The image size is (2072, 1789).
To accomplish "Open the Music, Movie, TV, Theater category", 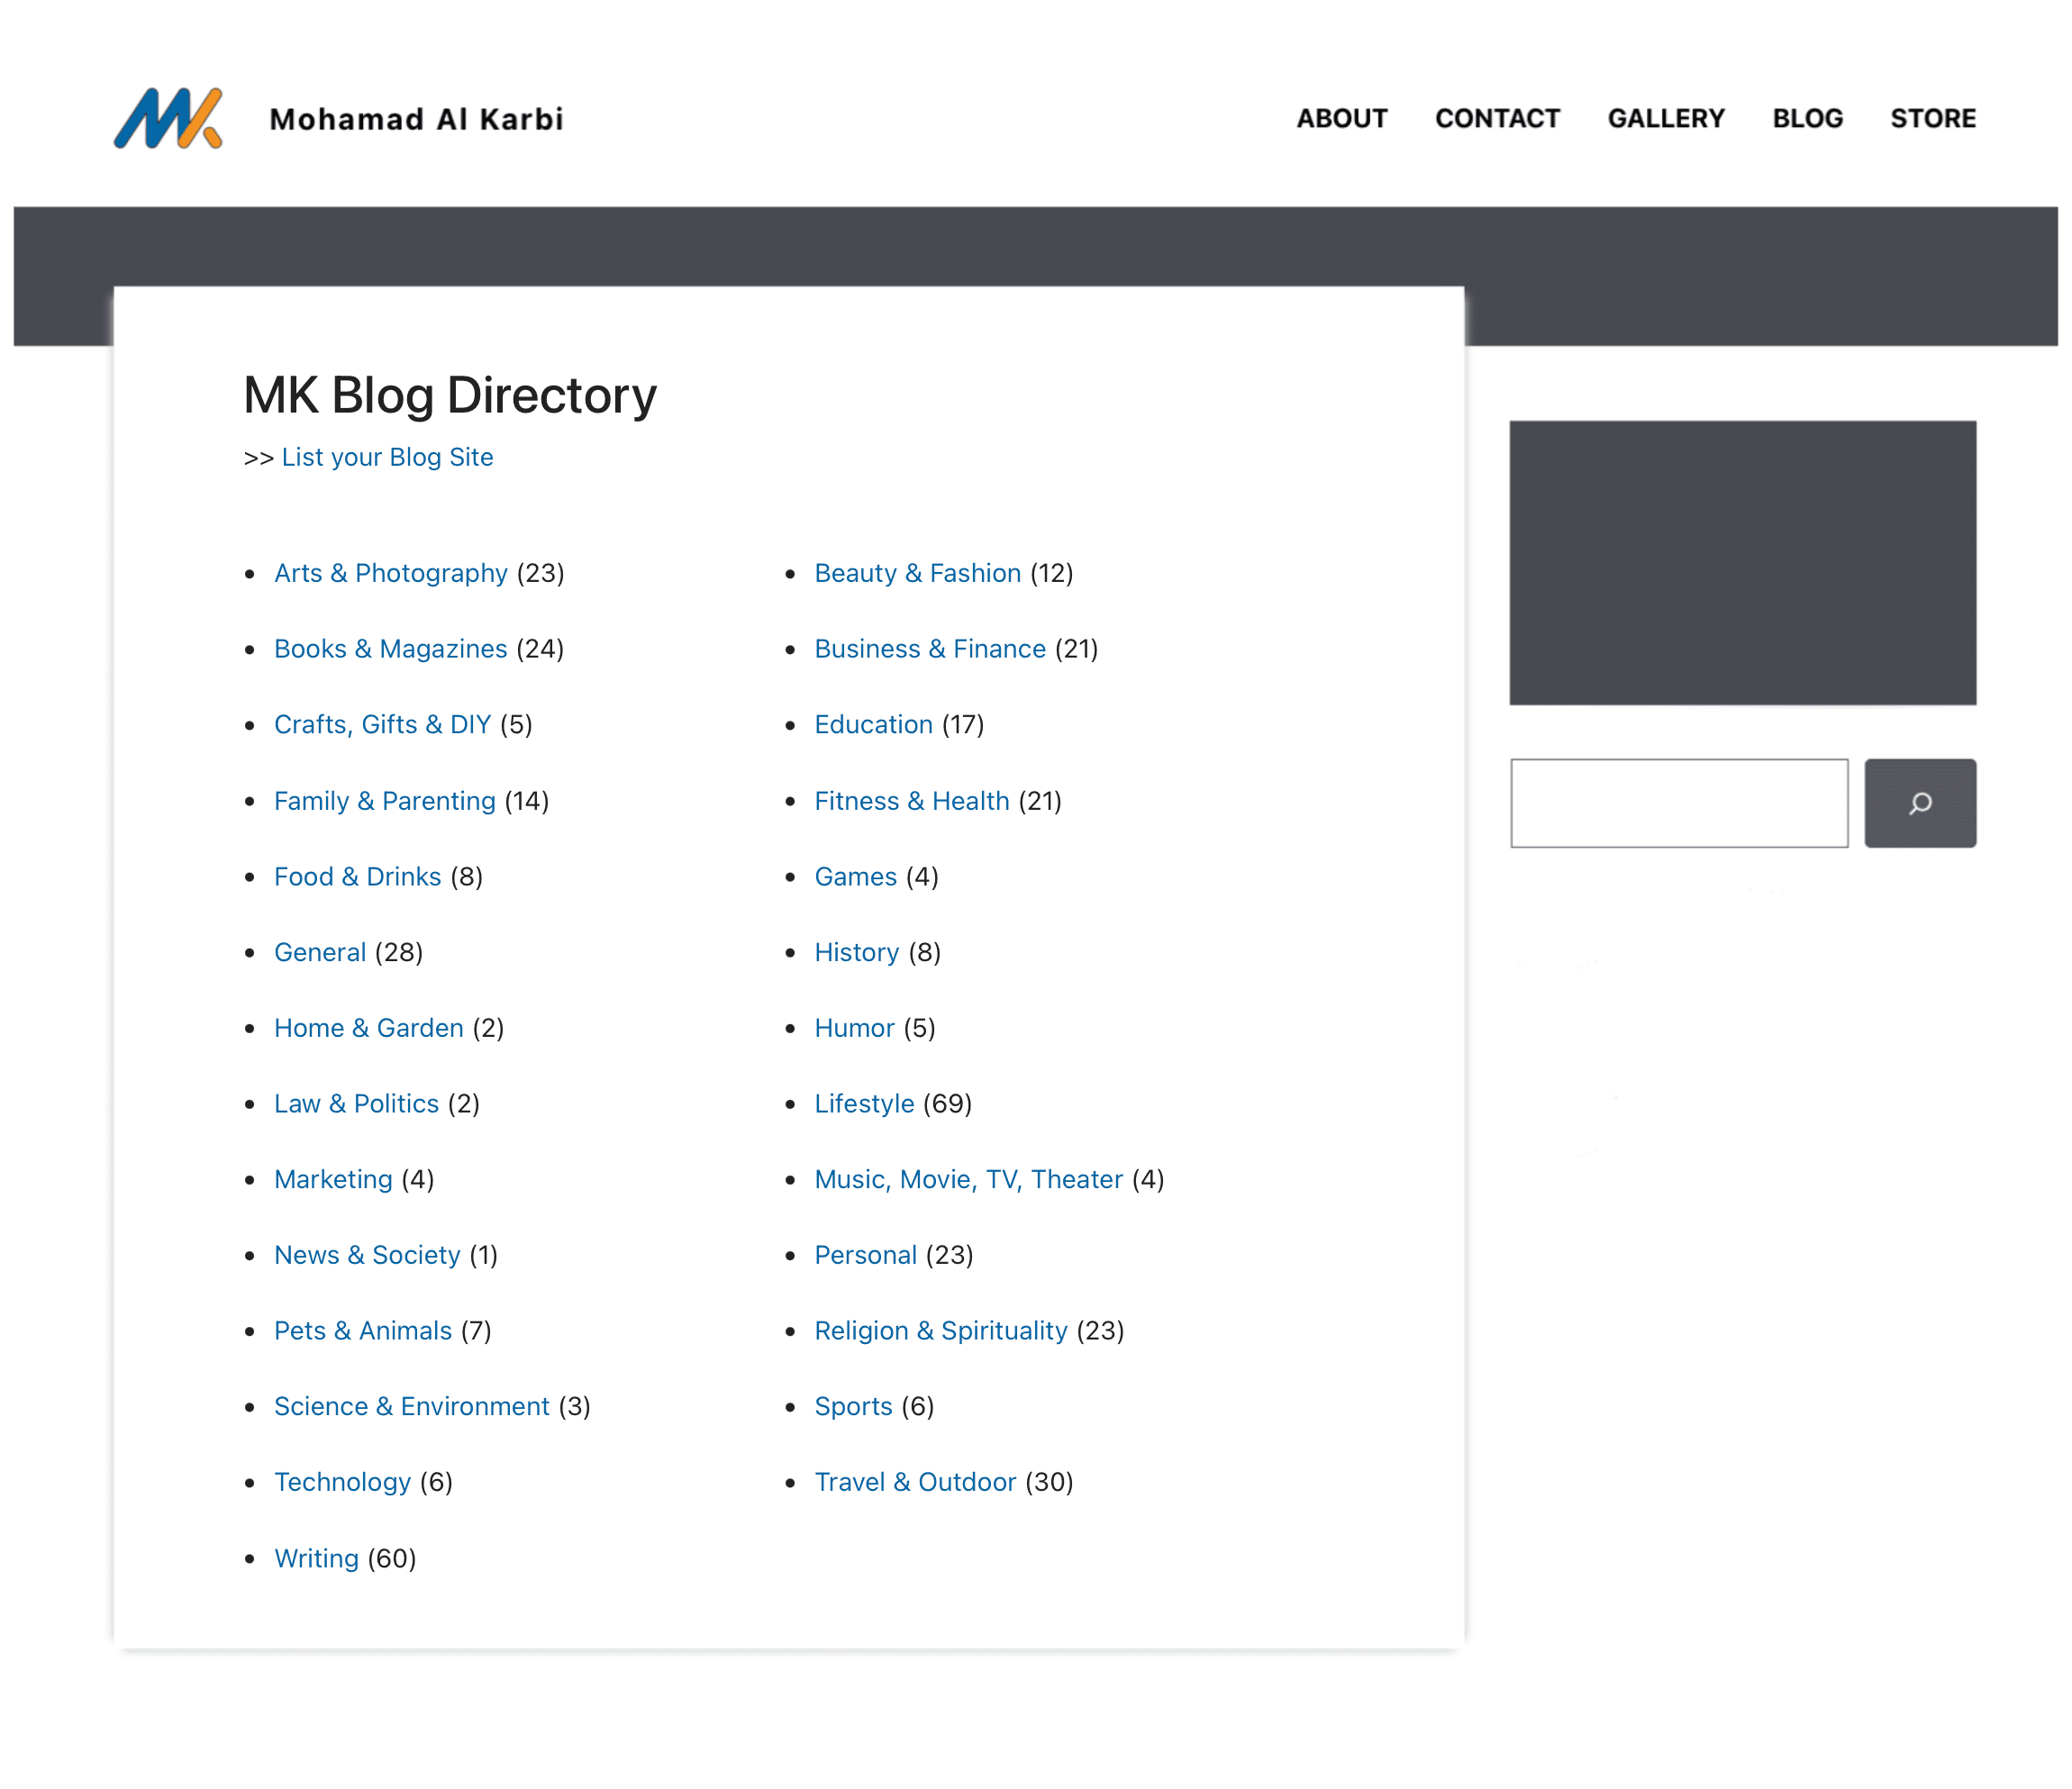I will pos(970,1179).
